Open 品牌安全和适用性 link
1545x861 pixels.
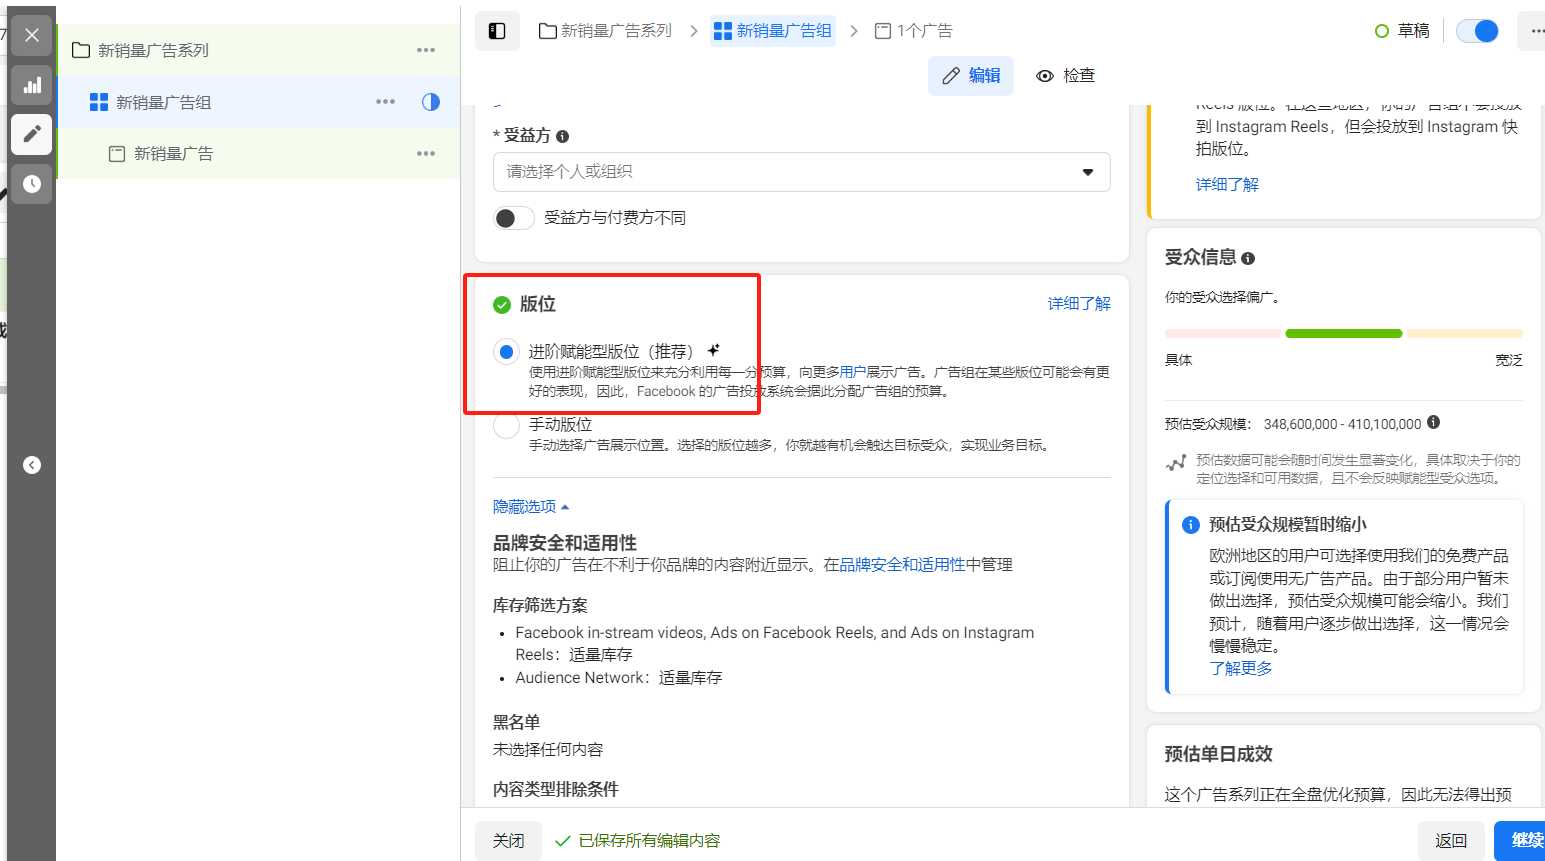tap(902, 565)
